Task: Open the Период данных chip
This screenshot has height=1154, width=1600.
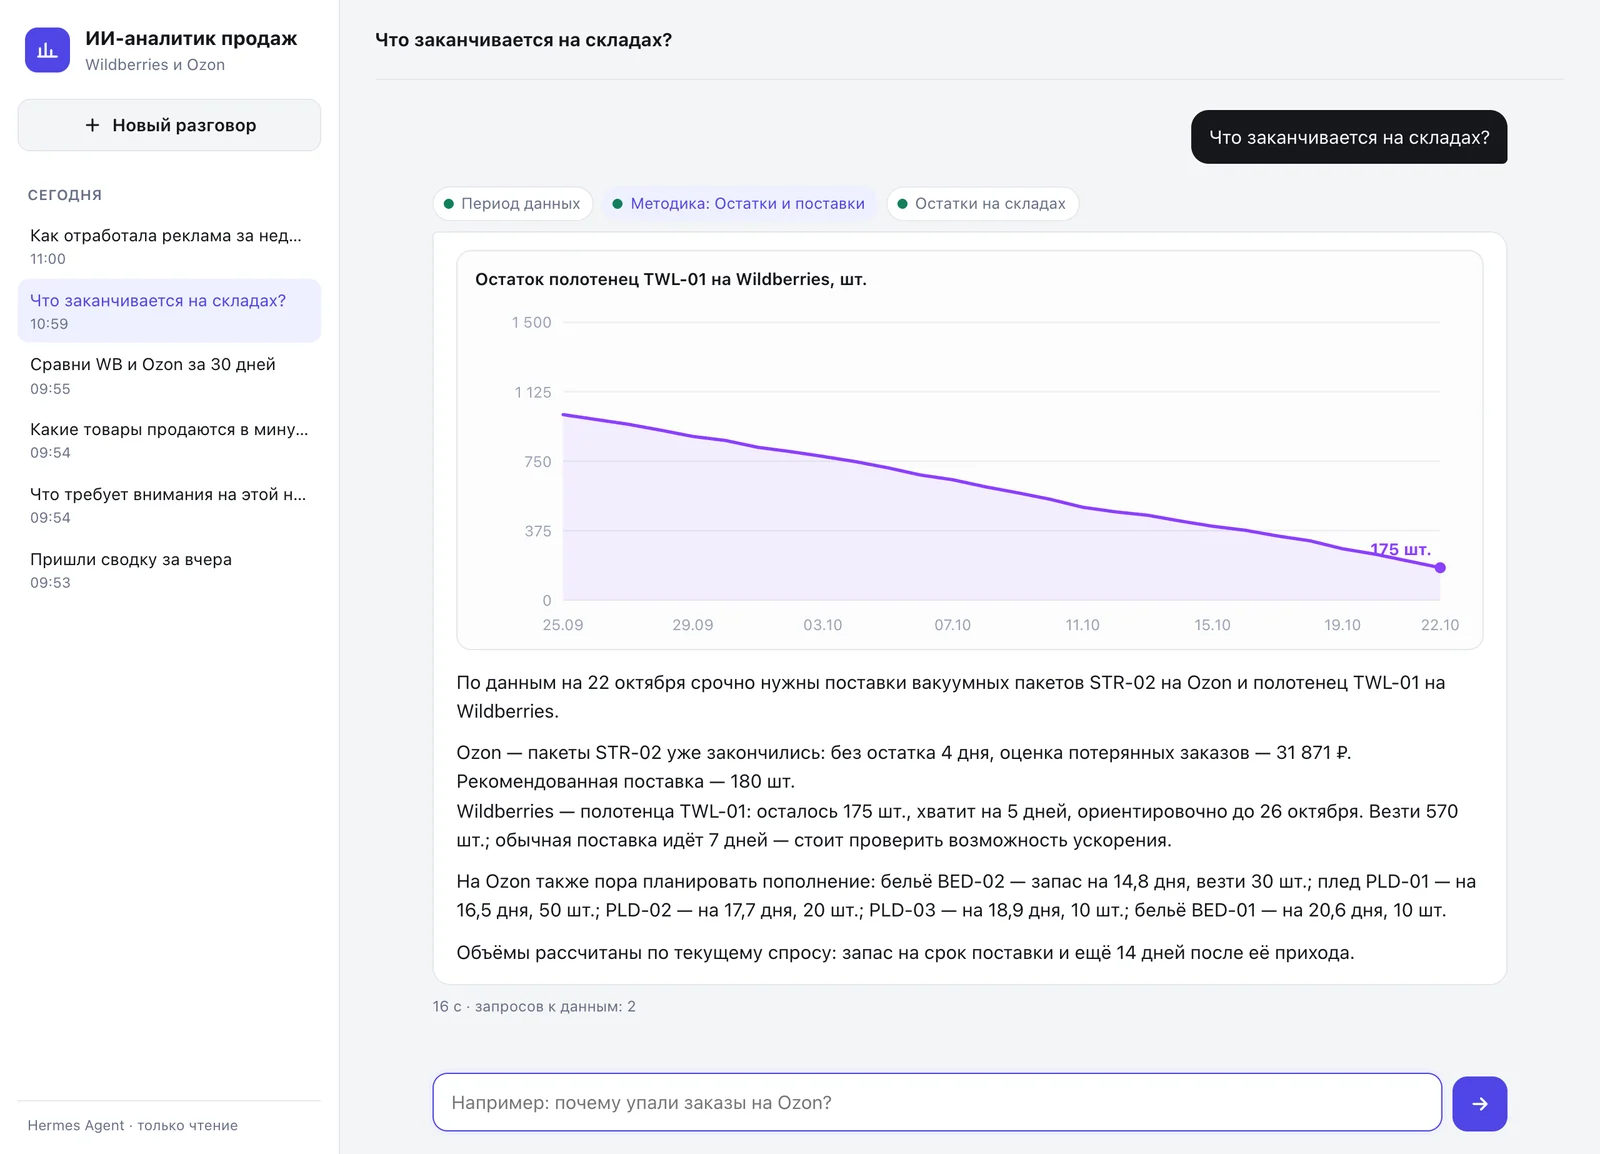Action: [x=512, y=204]
